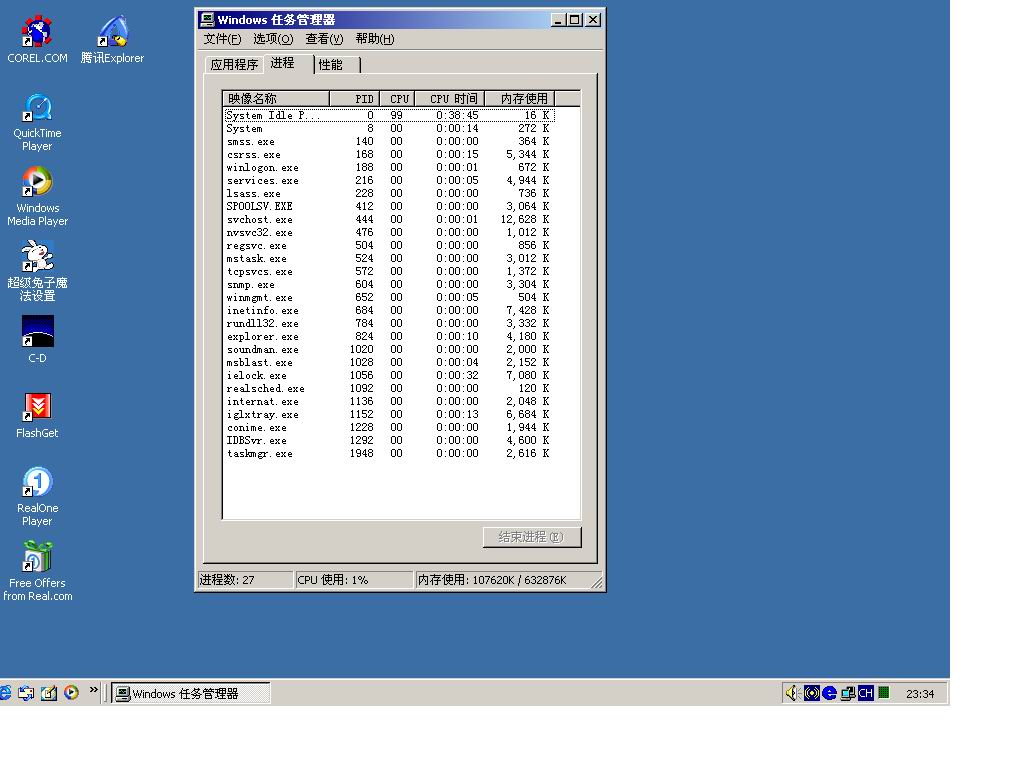The width and height of the screenshot is (1024, 768).
Task: Select the winlogon.exe process
Action: click(x=389, y=168)
